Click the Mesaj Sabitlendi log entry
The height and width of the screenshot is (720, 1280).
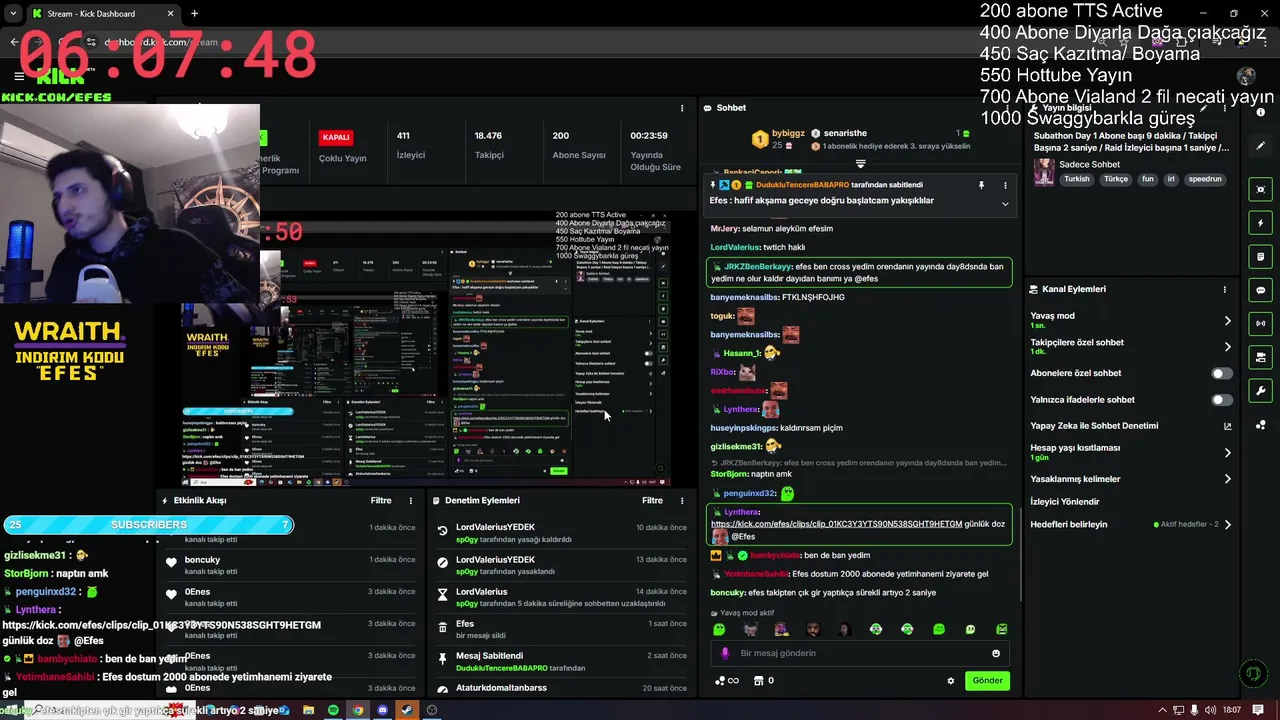click(560, 661)
